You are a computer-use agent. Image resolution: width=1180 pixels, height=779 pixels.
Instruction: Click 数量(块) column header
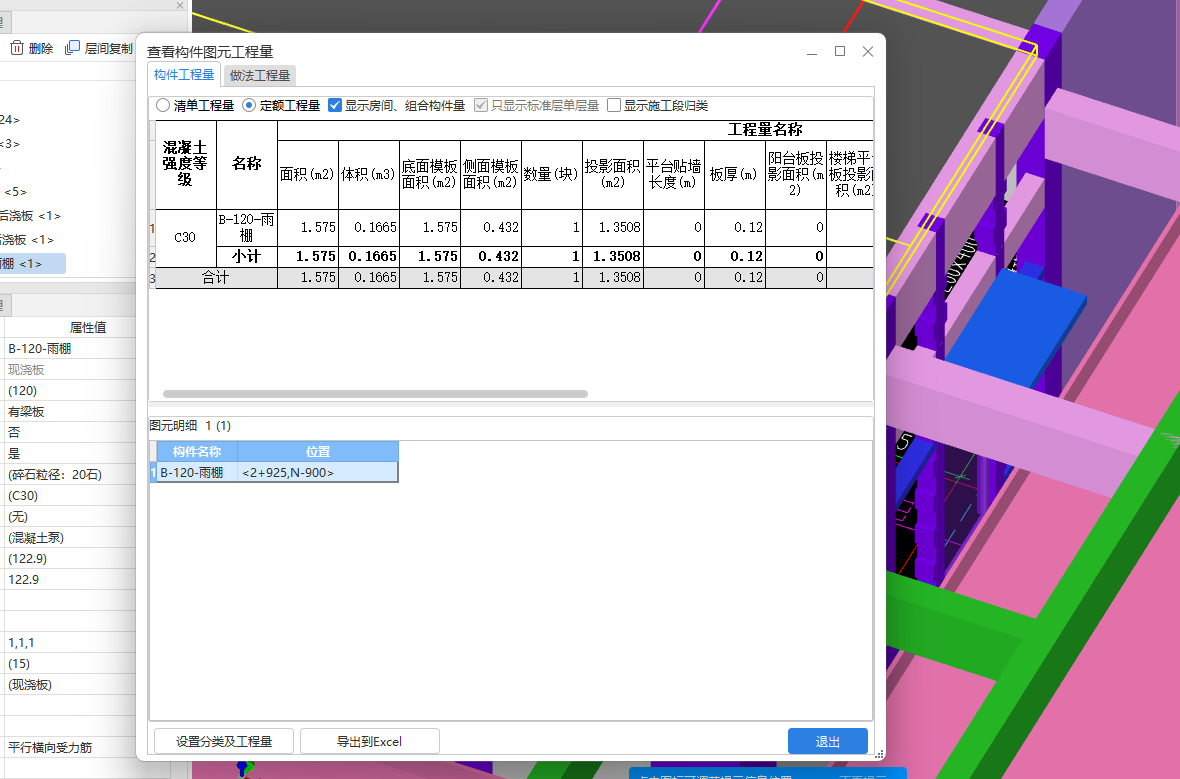coord(551,174)
